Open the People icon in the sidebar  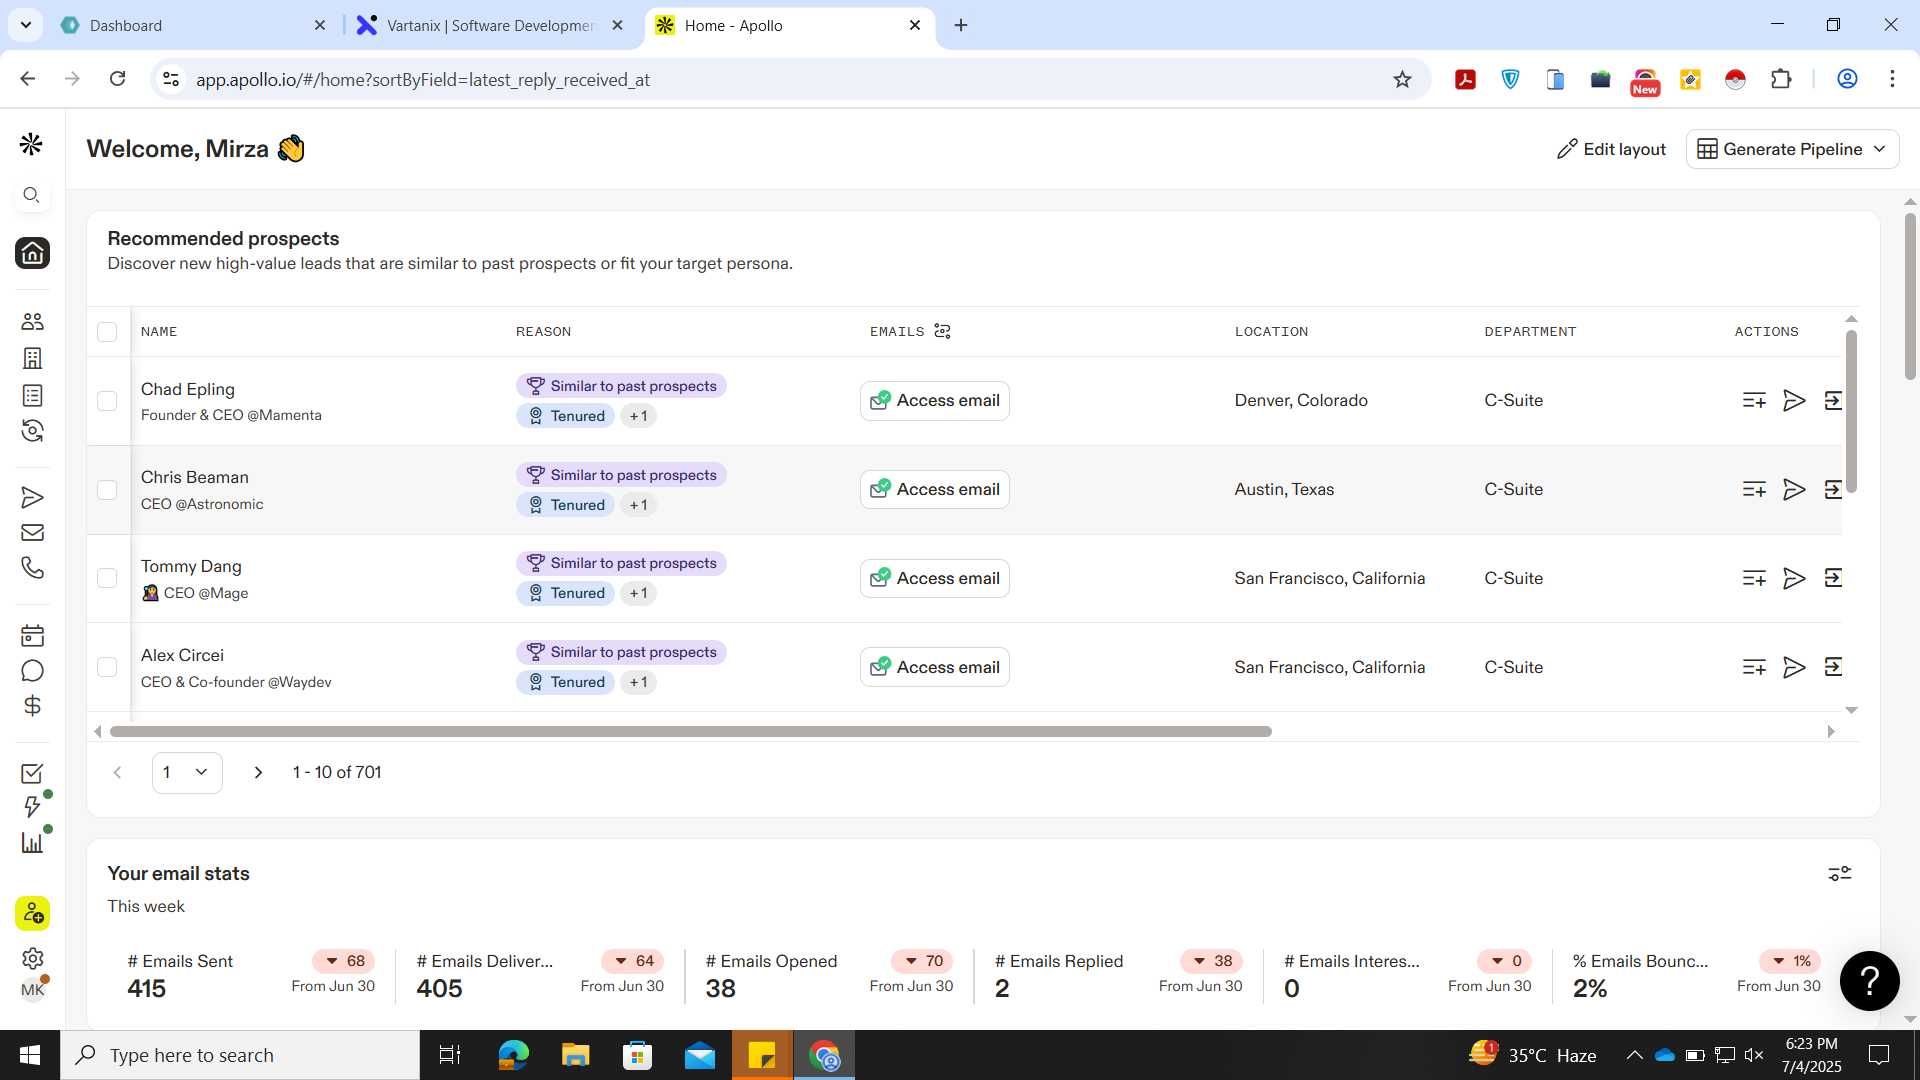pos(32,321)
